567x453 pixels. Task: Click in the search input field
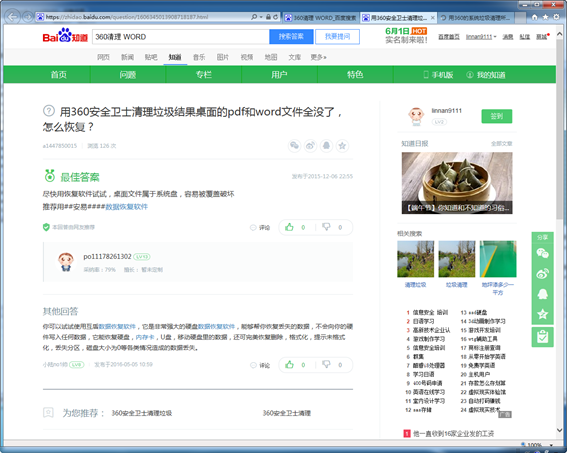(x=181, y=37)
